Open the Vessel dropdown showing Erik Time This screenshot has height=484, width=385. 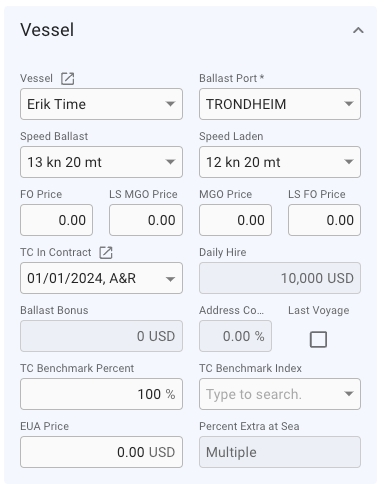(x=101, y=104)
